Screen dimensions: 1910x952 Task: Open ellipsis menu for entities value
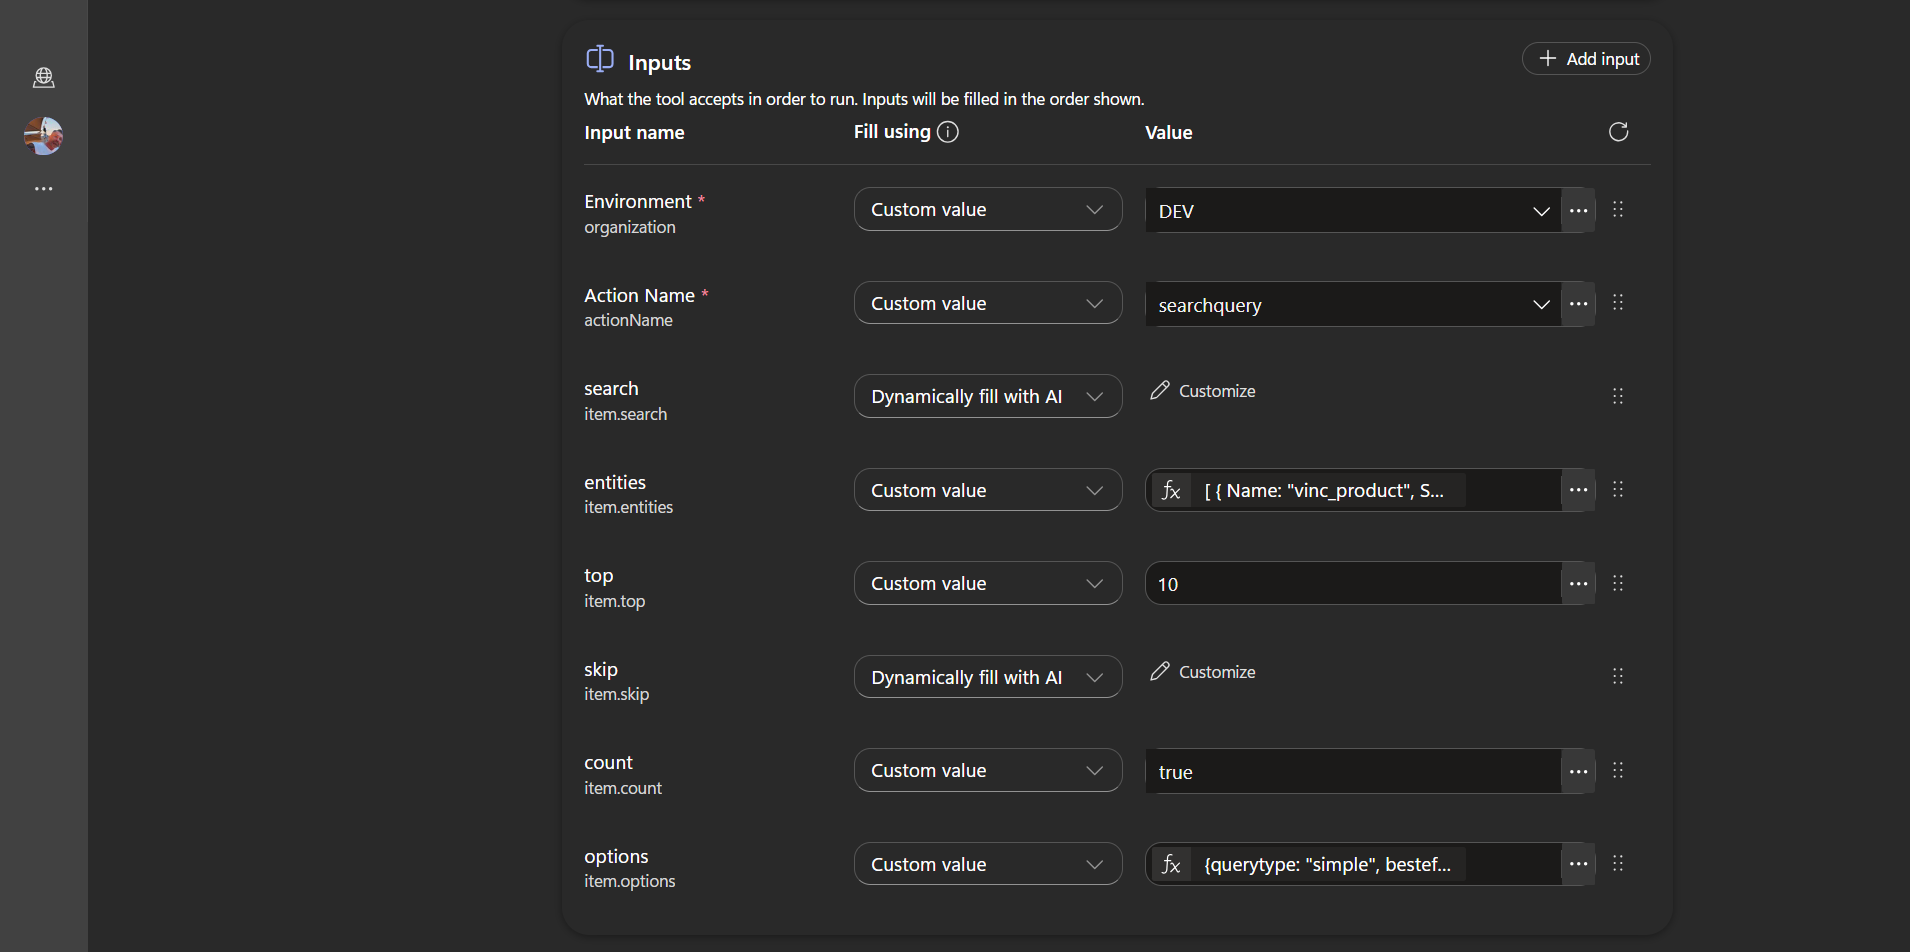click(x=1578, y=490)
